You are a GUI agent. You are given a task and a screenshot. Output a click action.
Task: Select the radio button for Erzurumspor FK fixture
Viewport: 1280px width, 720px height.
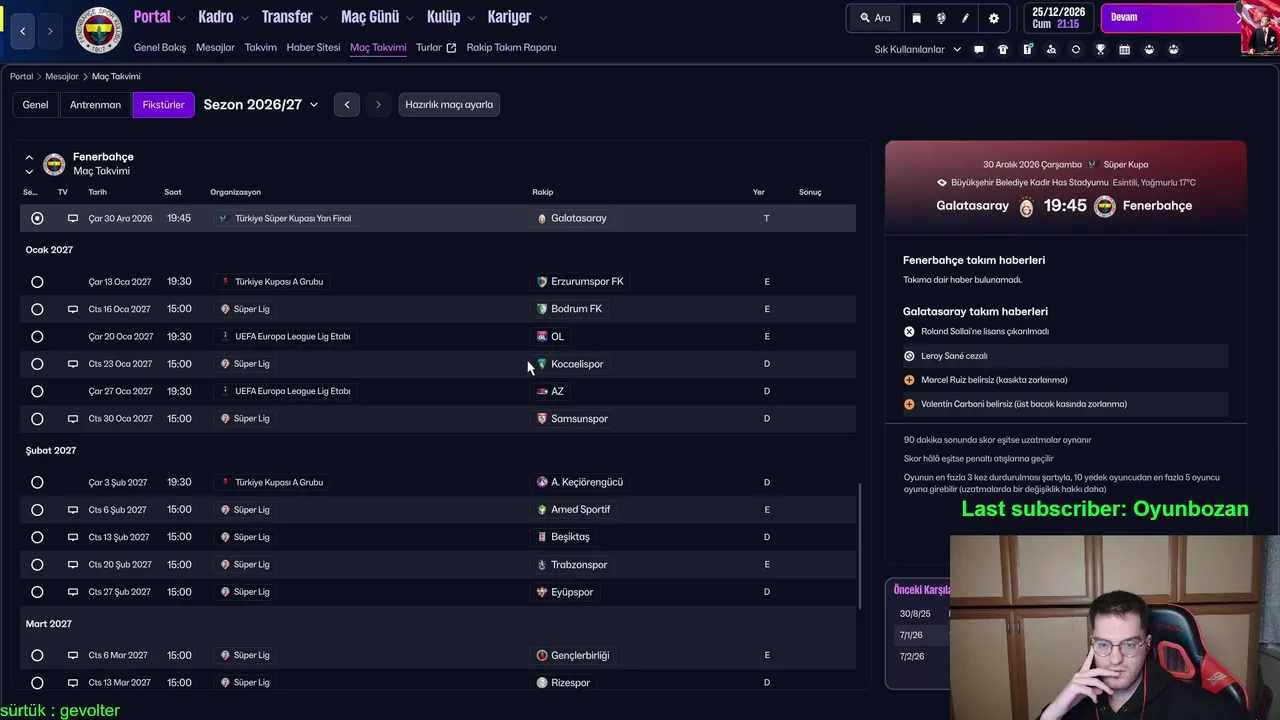point(37,282)
